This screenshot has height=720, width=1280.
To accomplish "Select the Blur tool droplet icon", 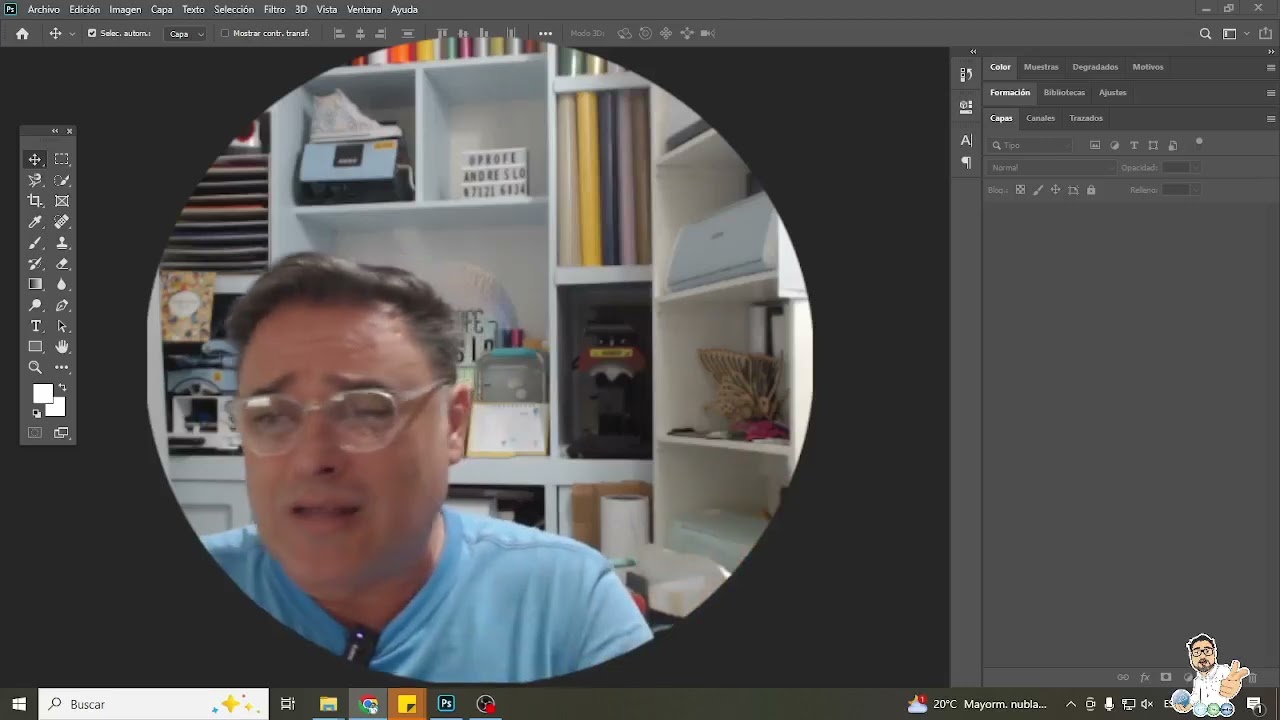I will [x=62, y=285].
